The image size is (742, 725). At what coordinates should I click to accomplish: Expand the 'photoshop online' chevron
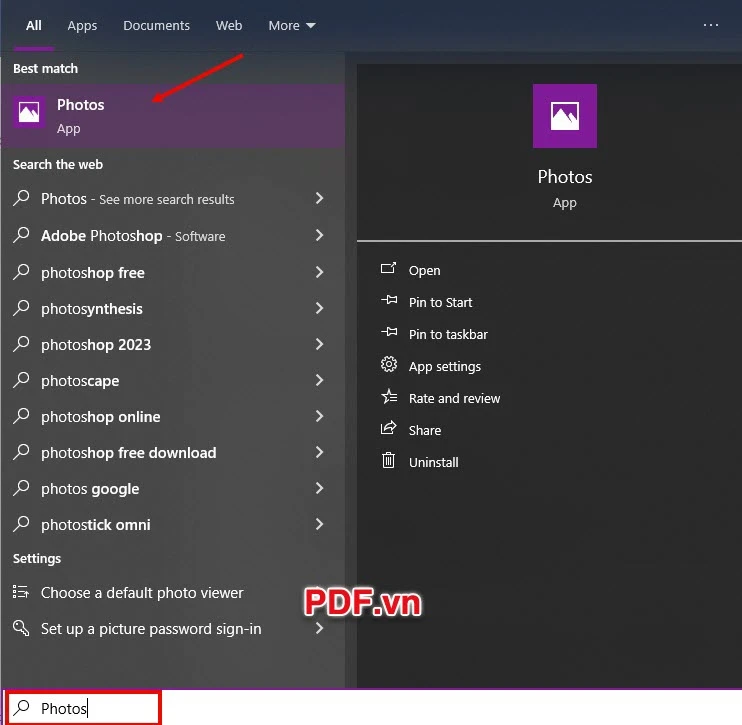319,416
